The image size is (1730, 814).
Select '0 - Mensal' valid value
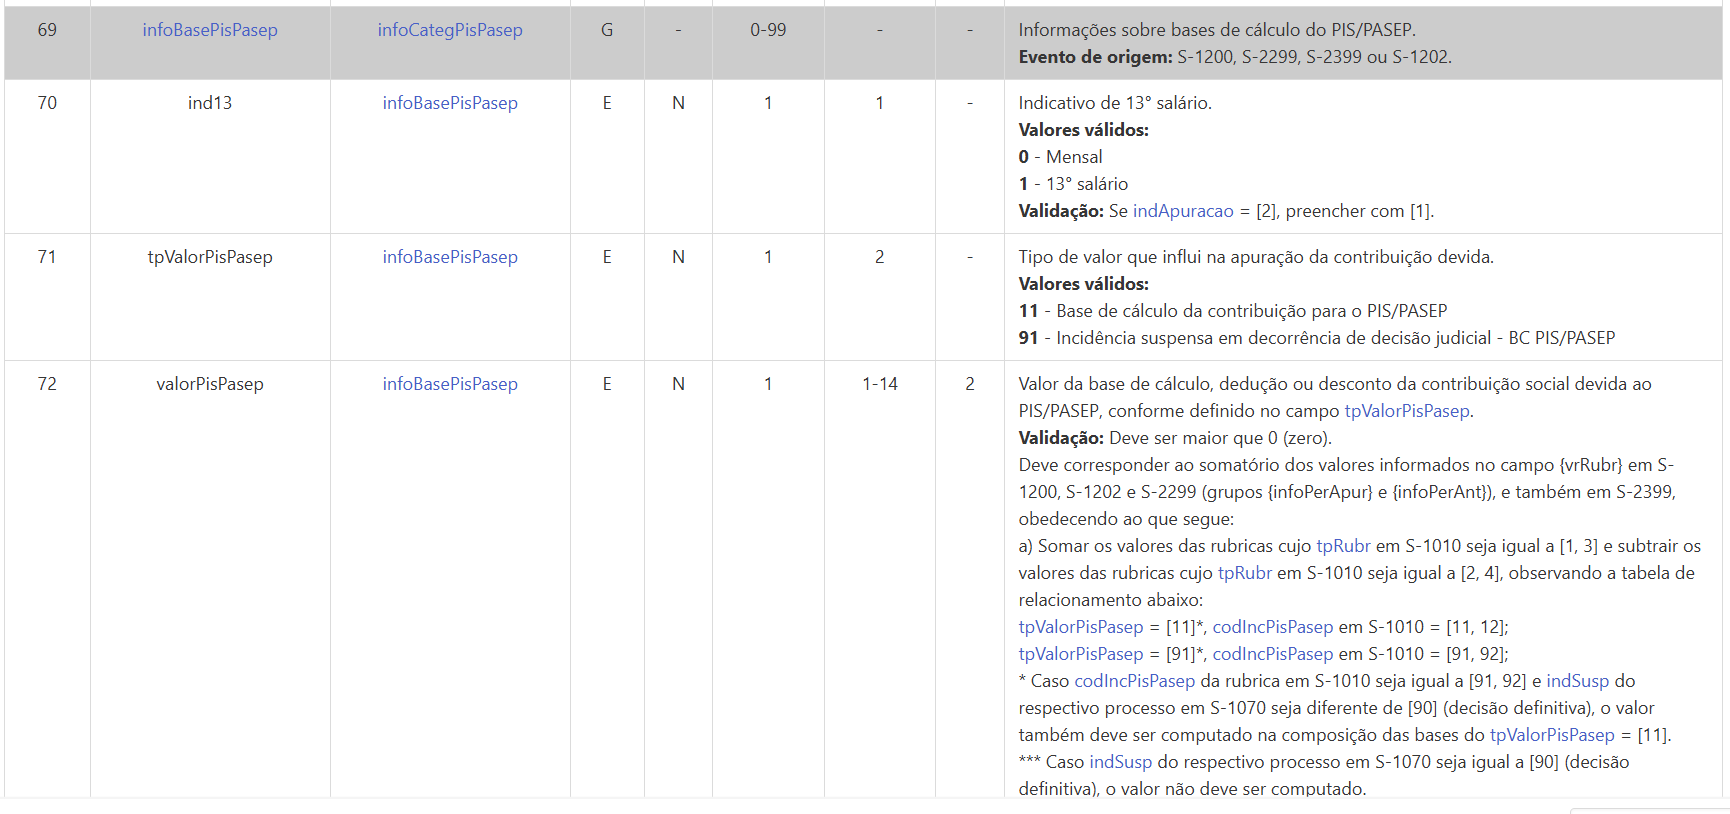[1060, 157]
